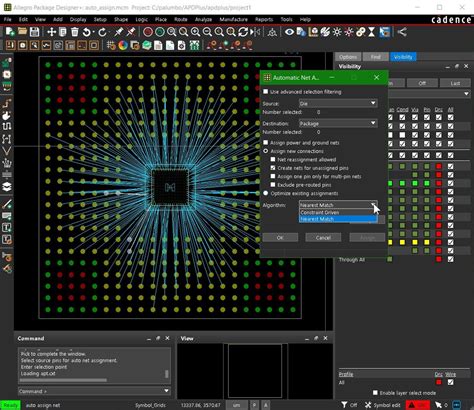Click the share icon at toolbar end
474x410 pixels.
402,32
